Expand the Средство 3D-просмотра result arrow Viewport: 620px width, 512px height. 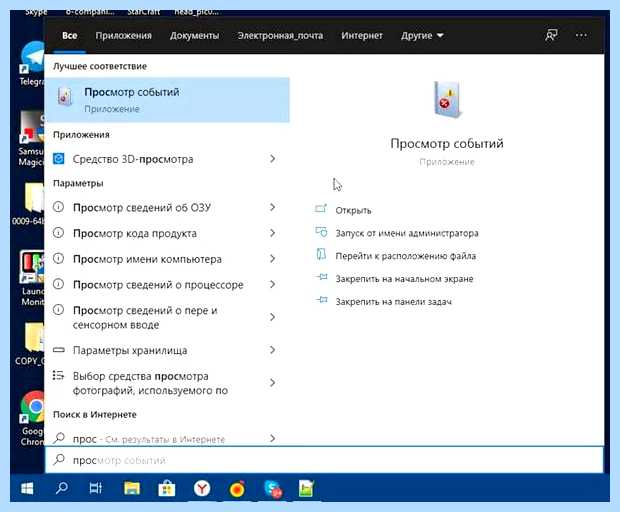tap(272, 159)
